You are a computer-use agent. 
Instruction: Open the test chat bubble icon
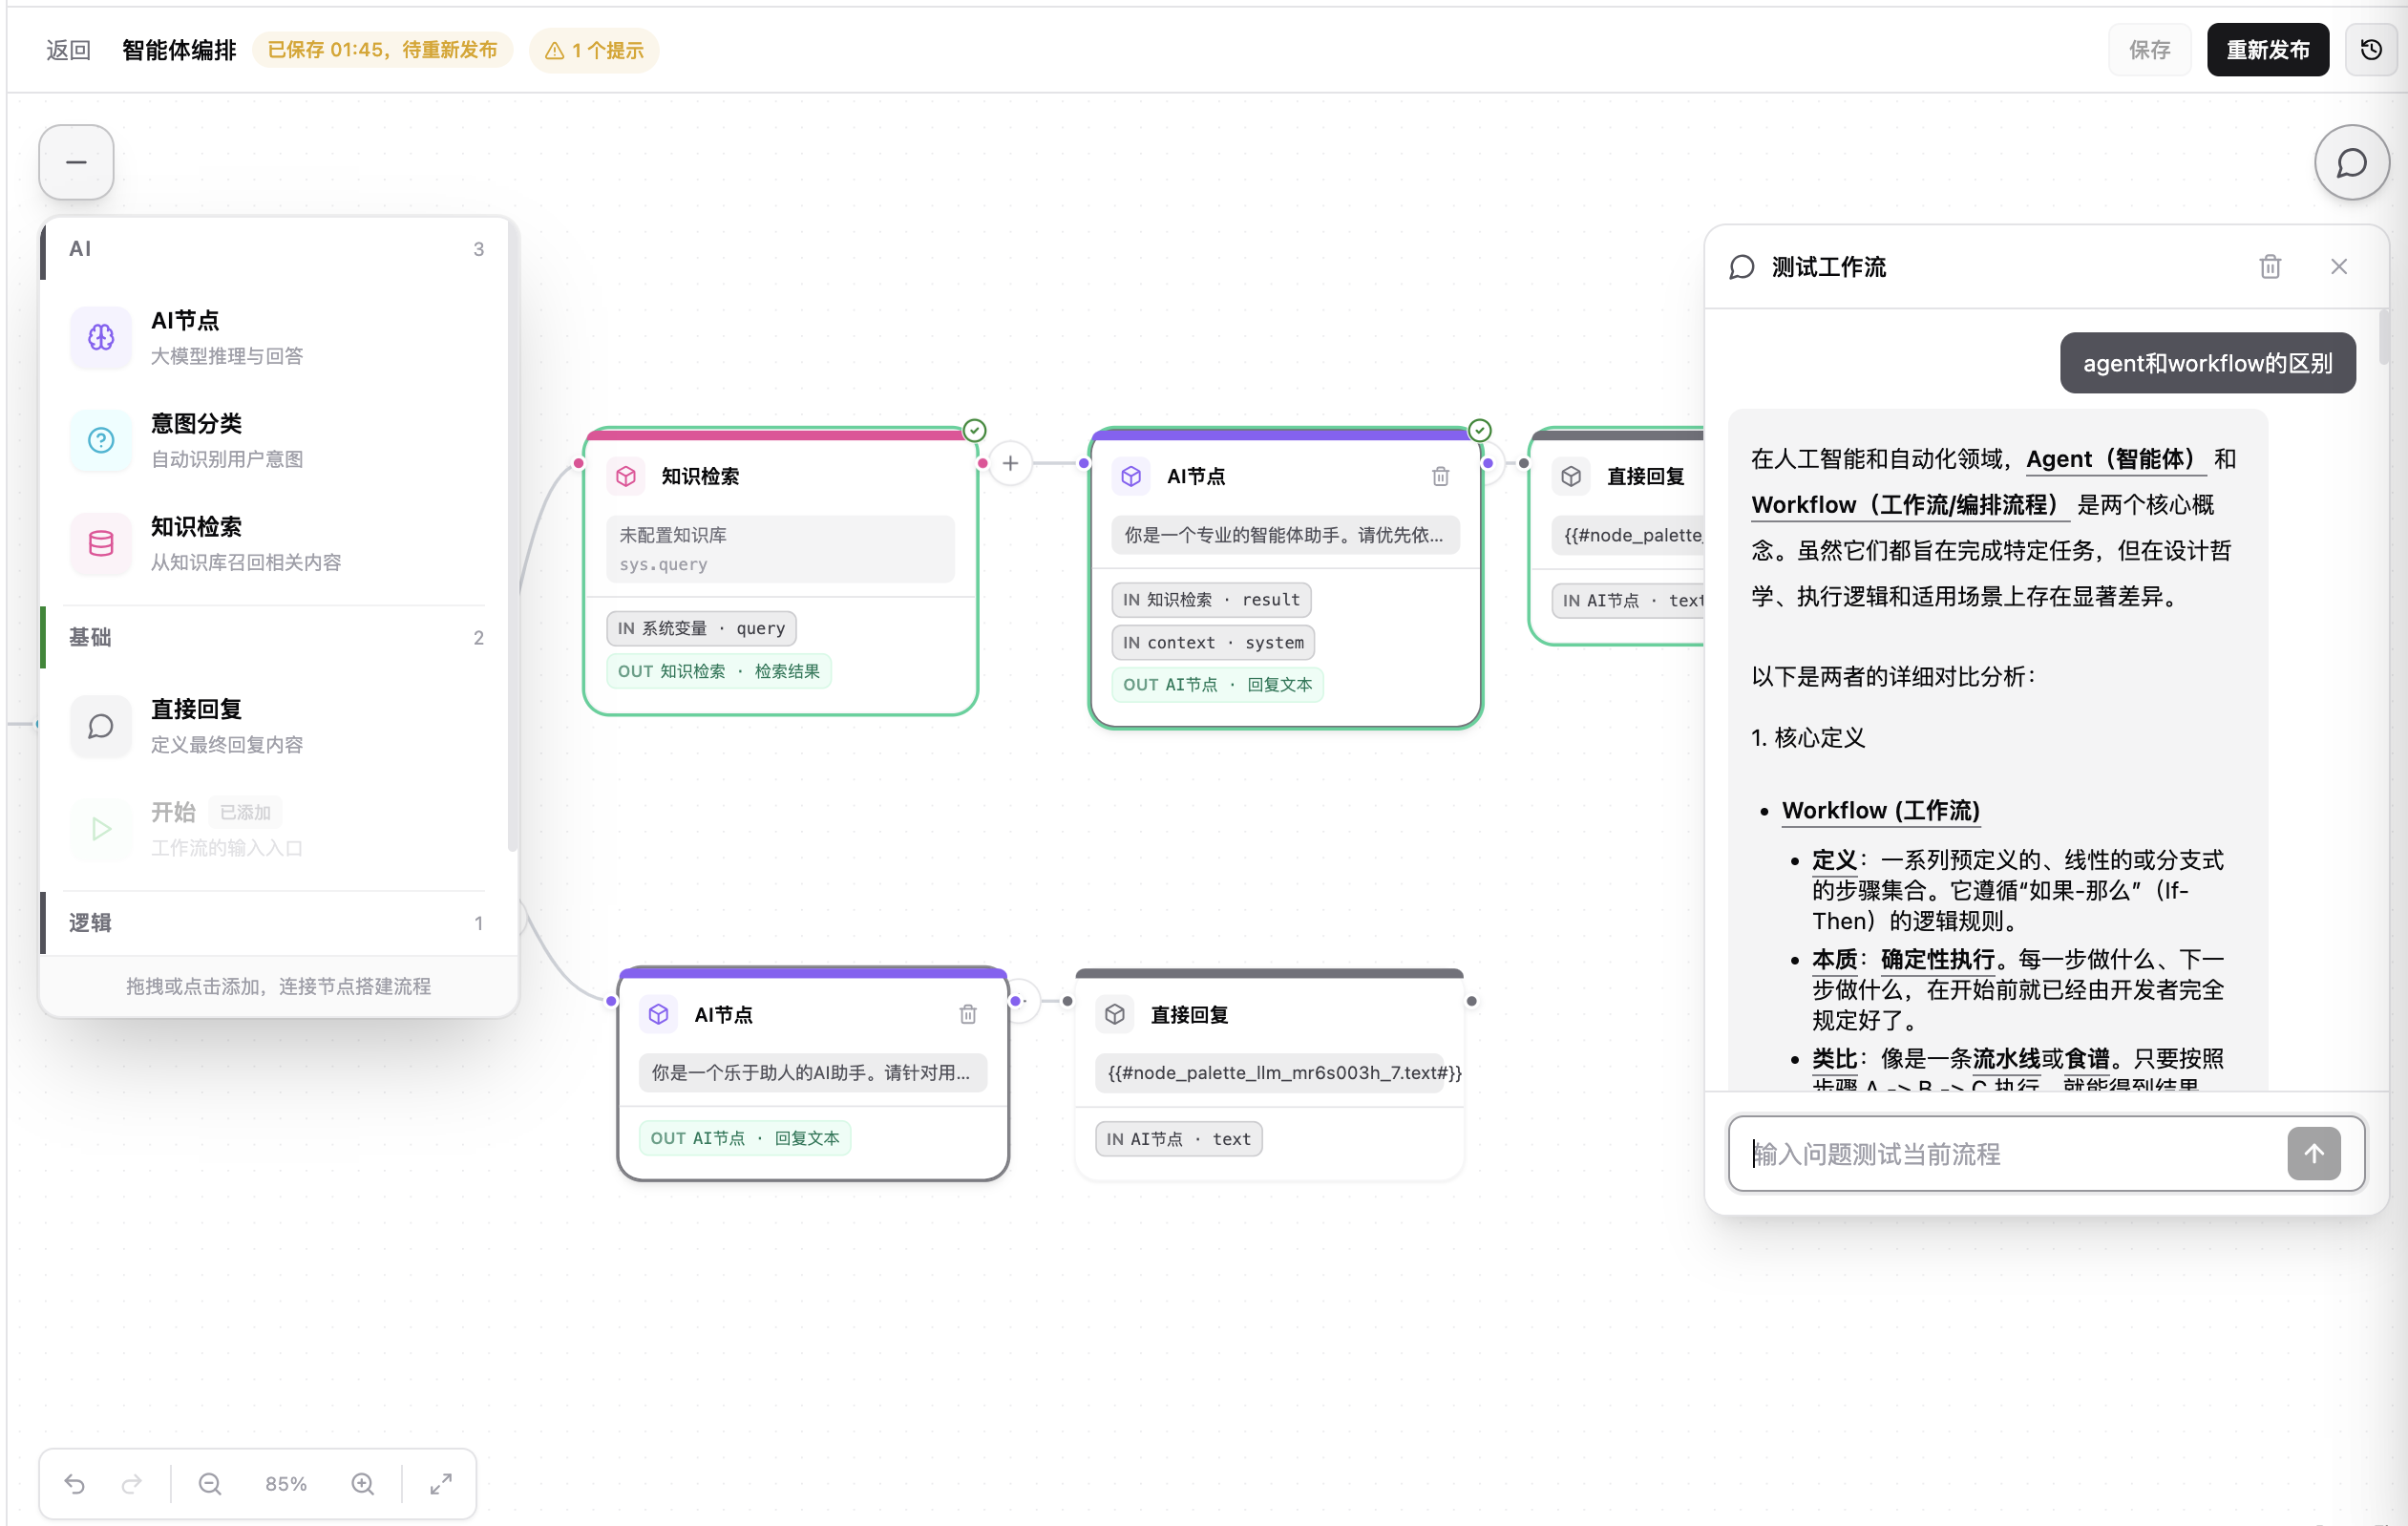2351,162
